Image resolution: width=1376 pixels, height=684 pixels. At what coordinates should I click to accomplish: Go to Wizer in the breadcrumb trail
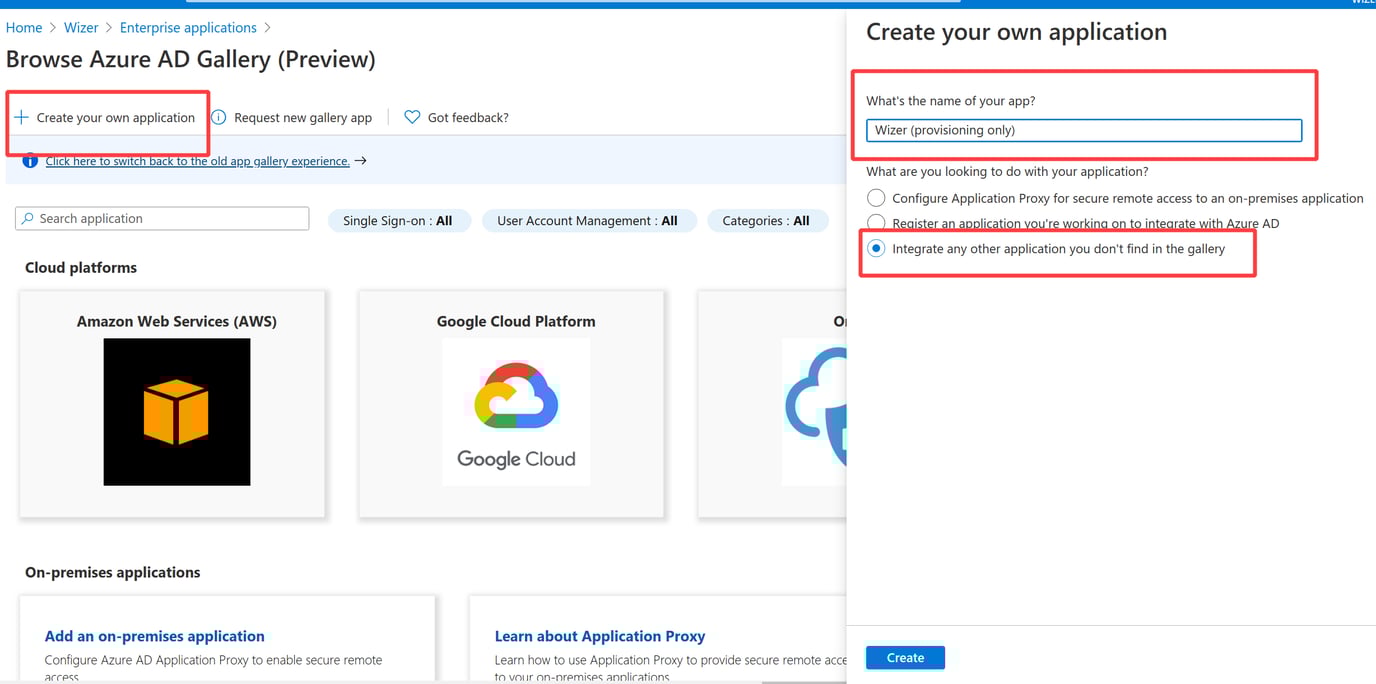[x=80, y=27]
